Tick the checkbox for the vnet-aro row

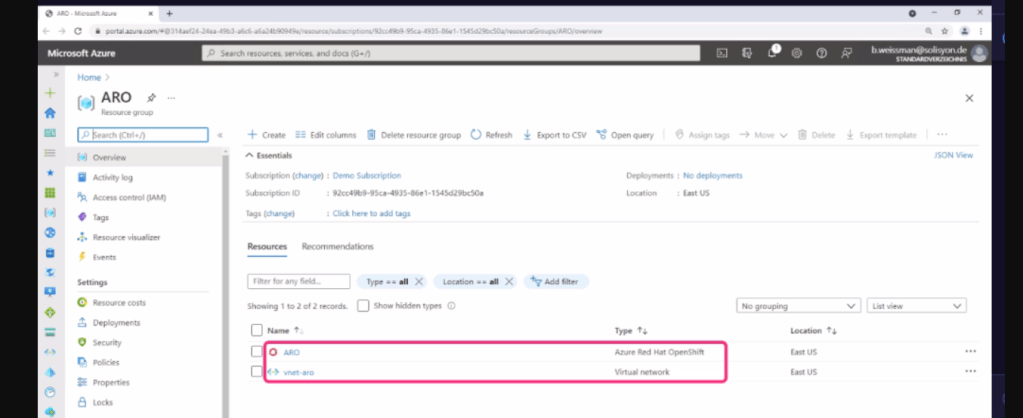click(x=257, y=371)
